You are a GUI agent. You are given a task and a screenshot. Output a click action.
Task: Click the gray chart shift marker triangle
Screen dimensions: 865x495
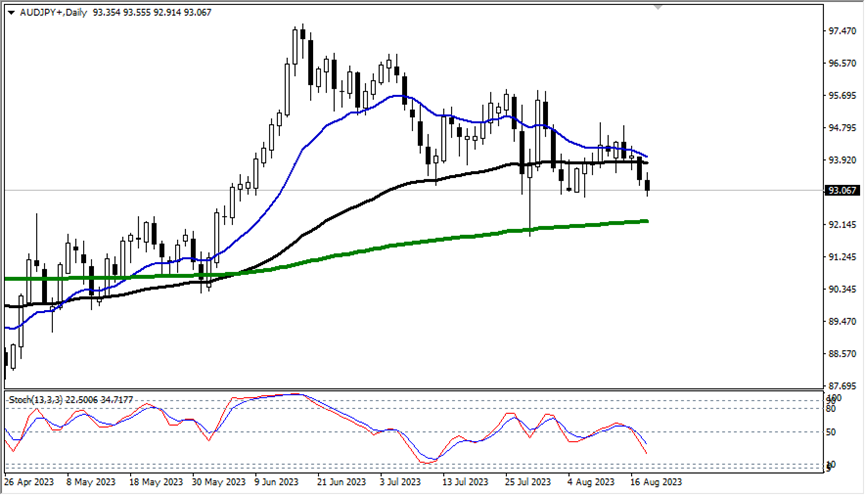[x=657, y=5]
